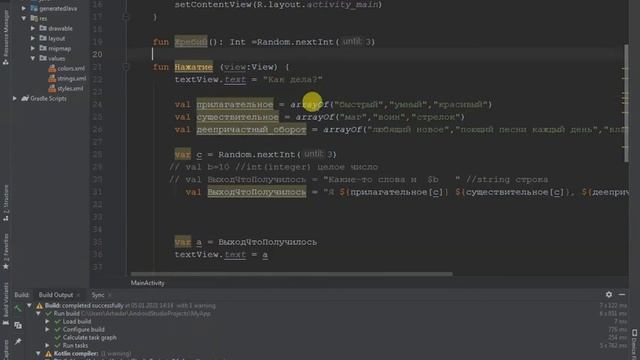The height and width of the screenshot is (360, 640).
Task: Expand the layout folder
Action: [x=33, y=38]
